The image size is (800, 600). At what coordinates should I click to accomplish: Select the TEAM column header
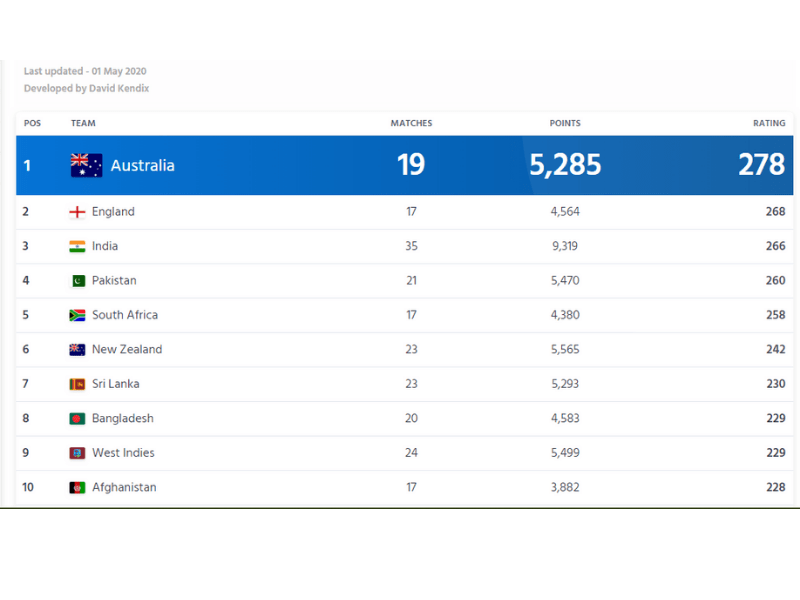coord(83,123)
